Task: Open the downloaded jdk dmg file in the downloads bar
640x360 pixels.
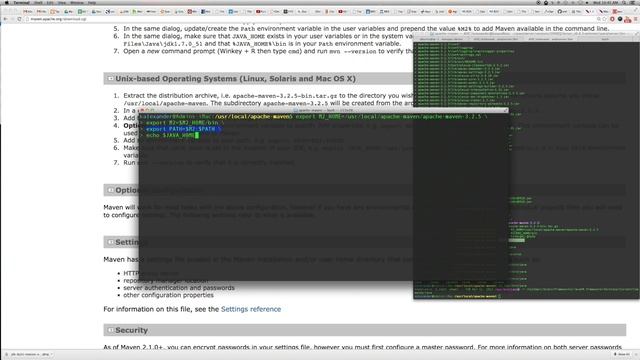Action: (x=29, y=354)
